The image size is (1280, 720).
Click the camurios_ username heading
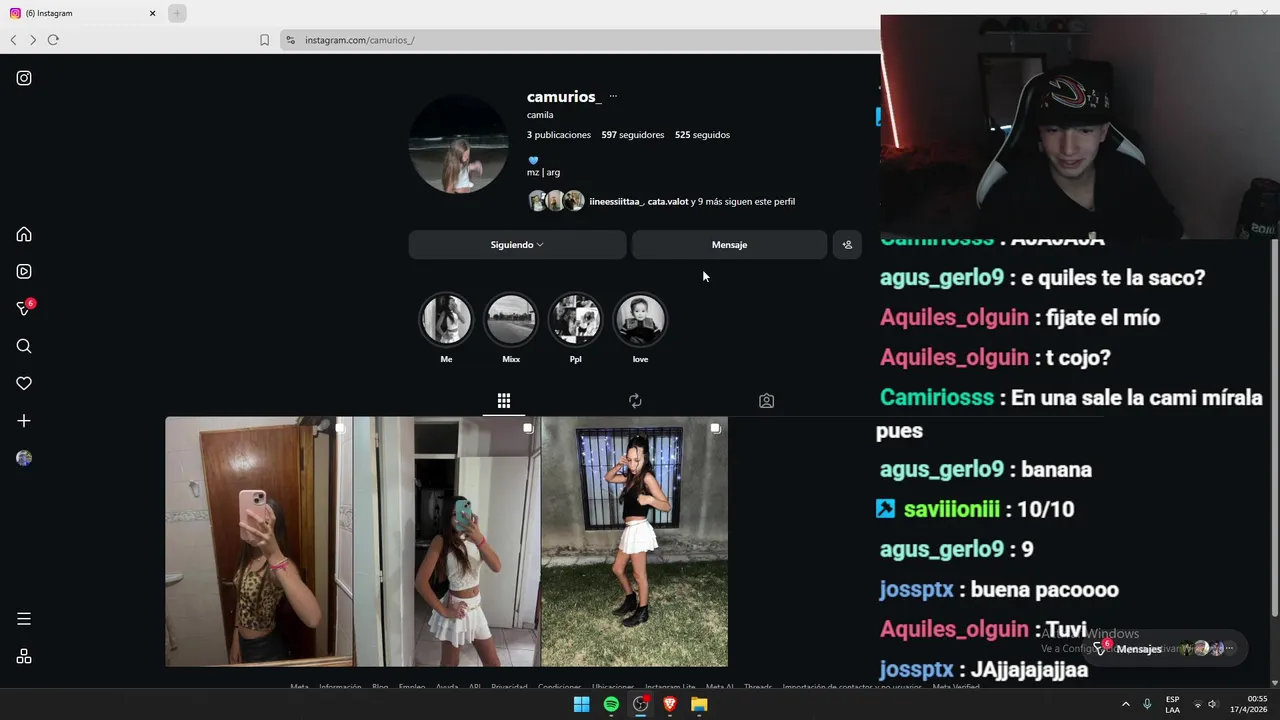[x=564, y=97]
